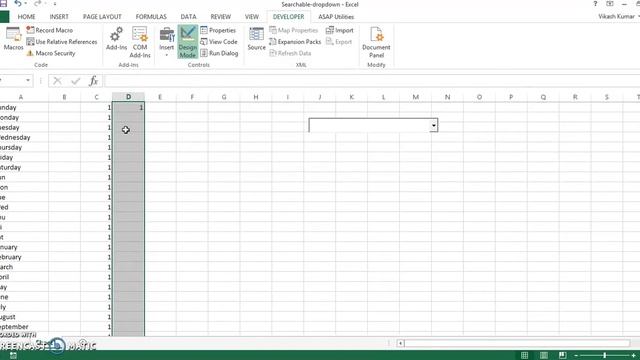Open the PAGE LAYOUT tab
Image resolution: width=640 pixels, height=360 pixels.
102,17
